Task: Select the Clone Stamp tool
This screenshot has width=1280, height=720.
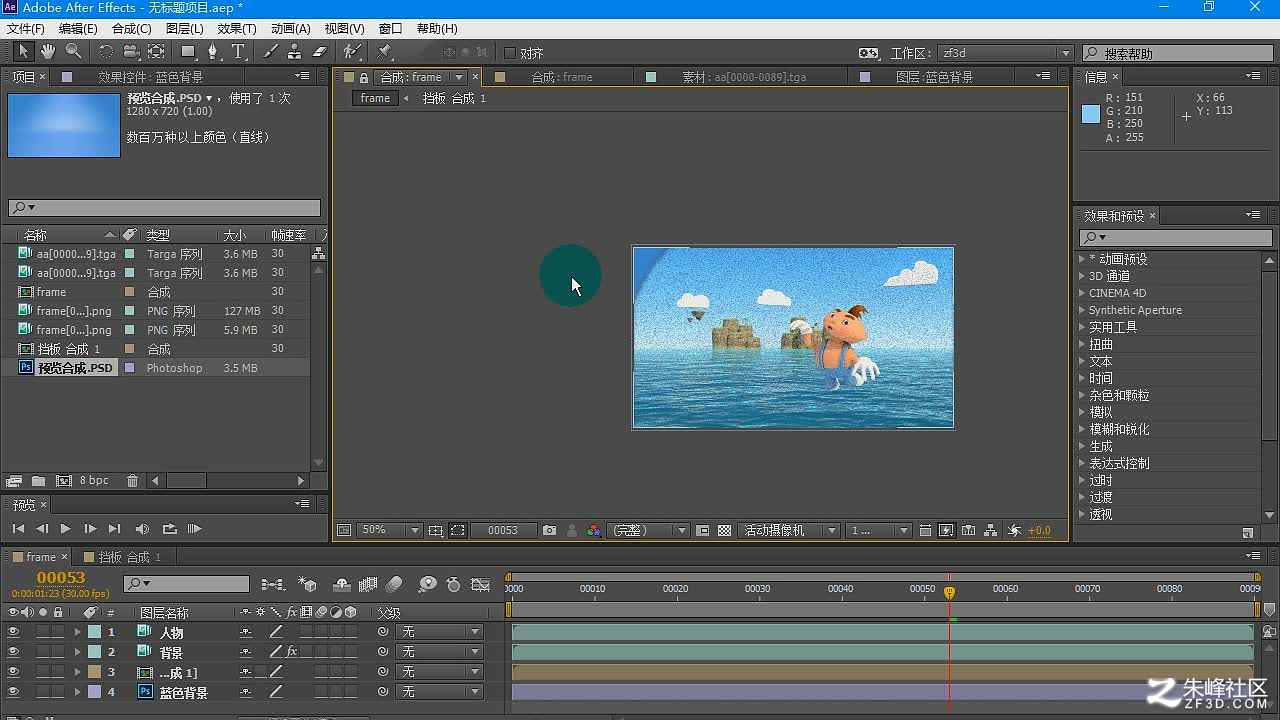Action: pos(295,52)
